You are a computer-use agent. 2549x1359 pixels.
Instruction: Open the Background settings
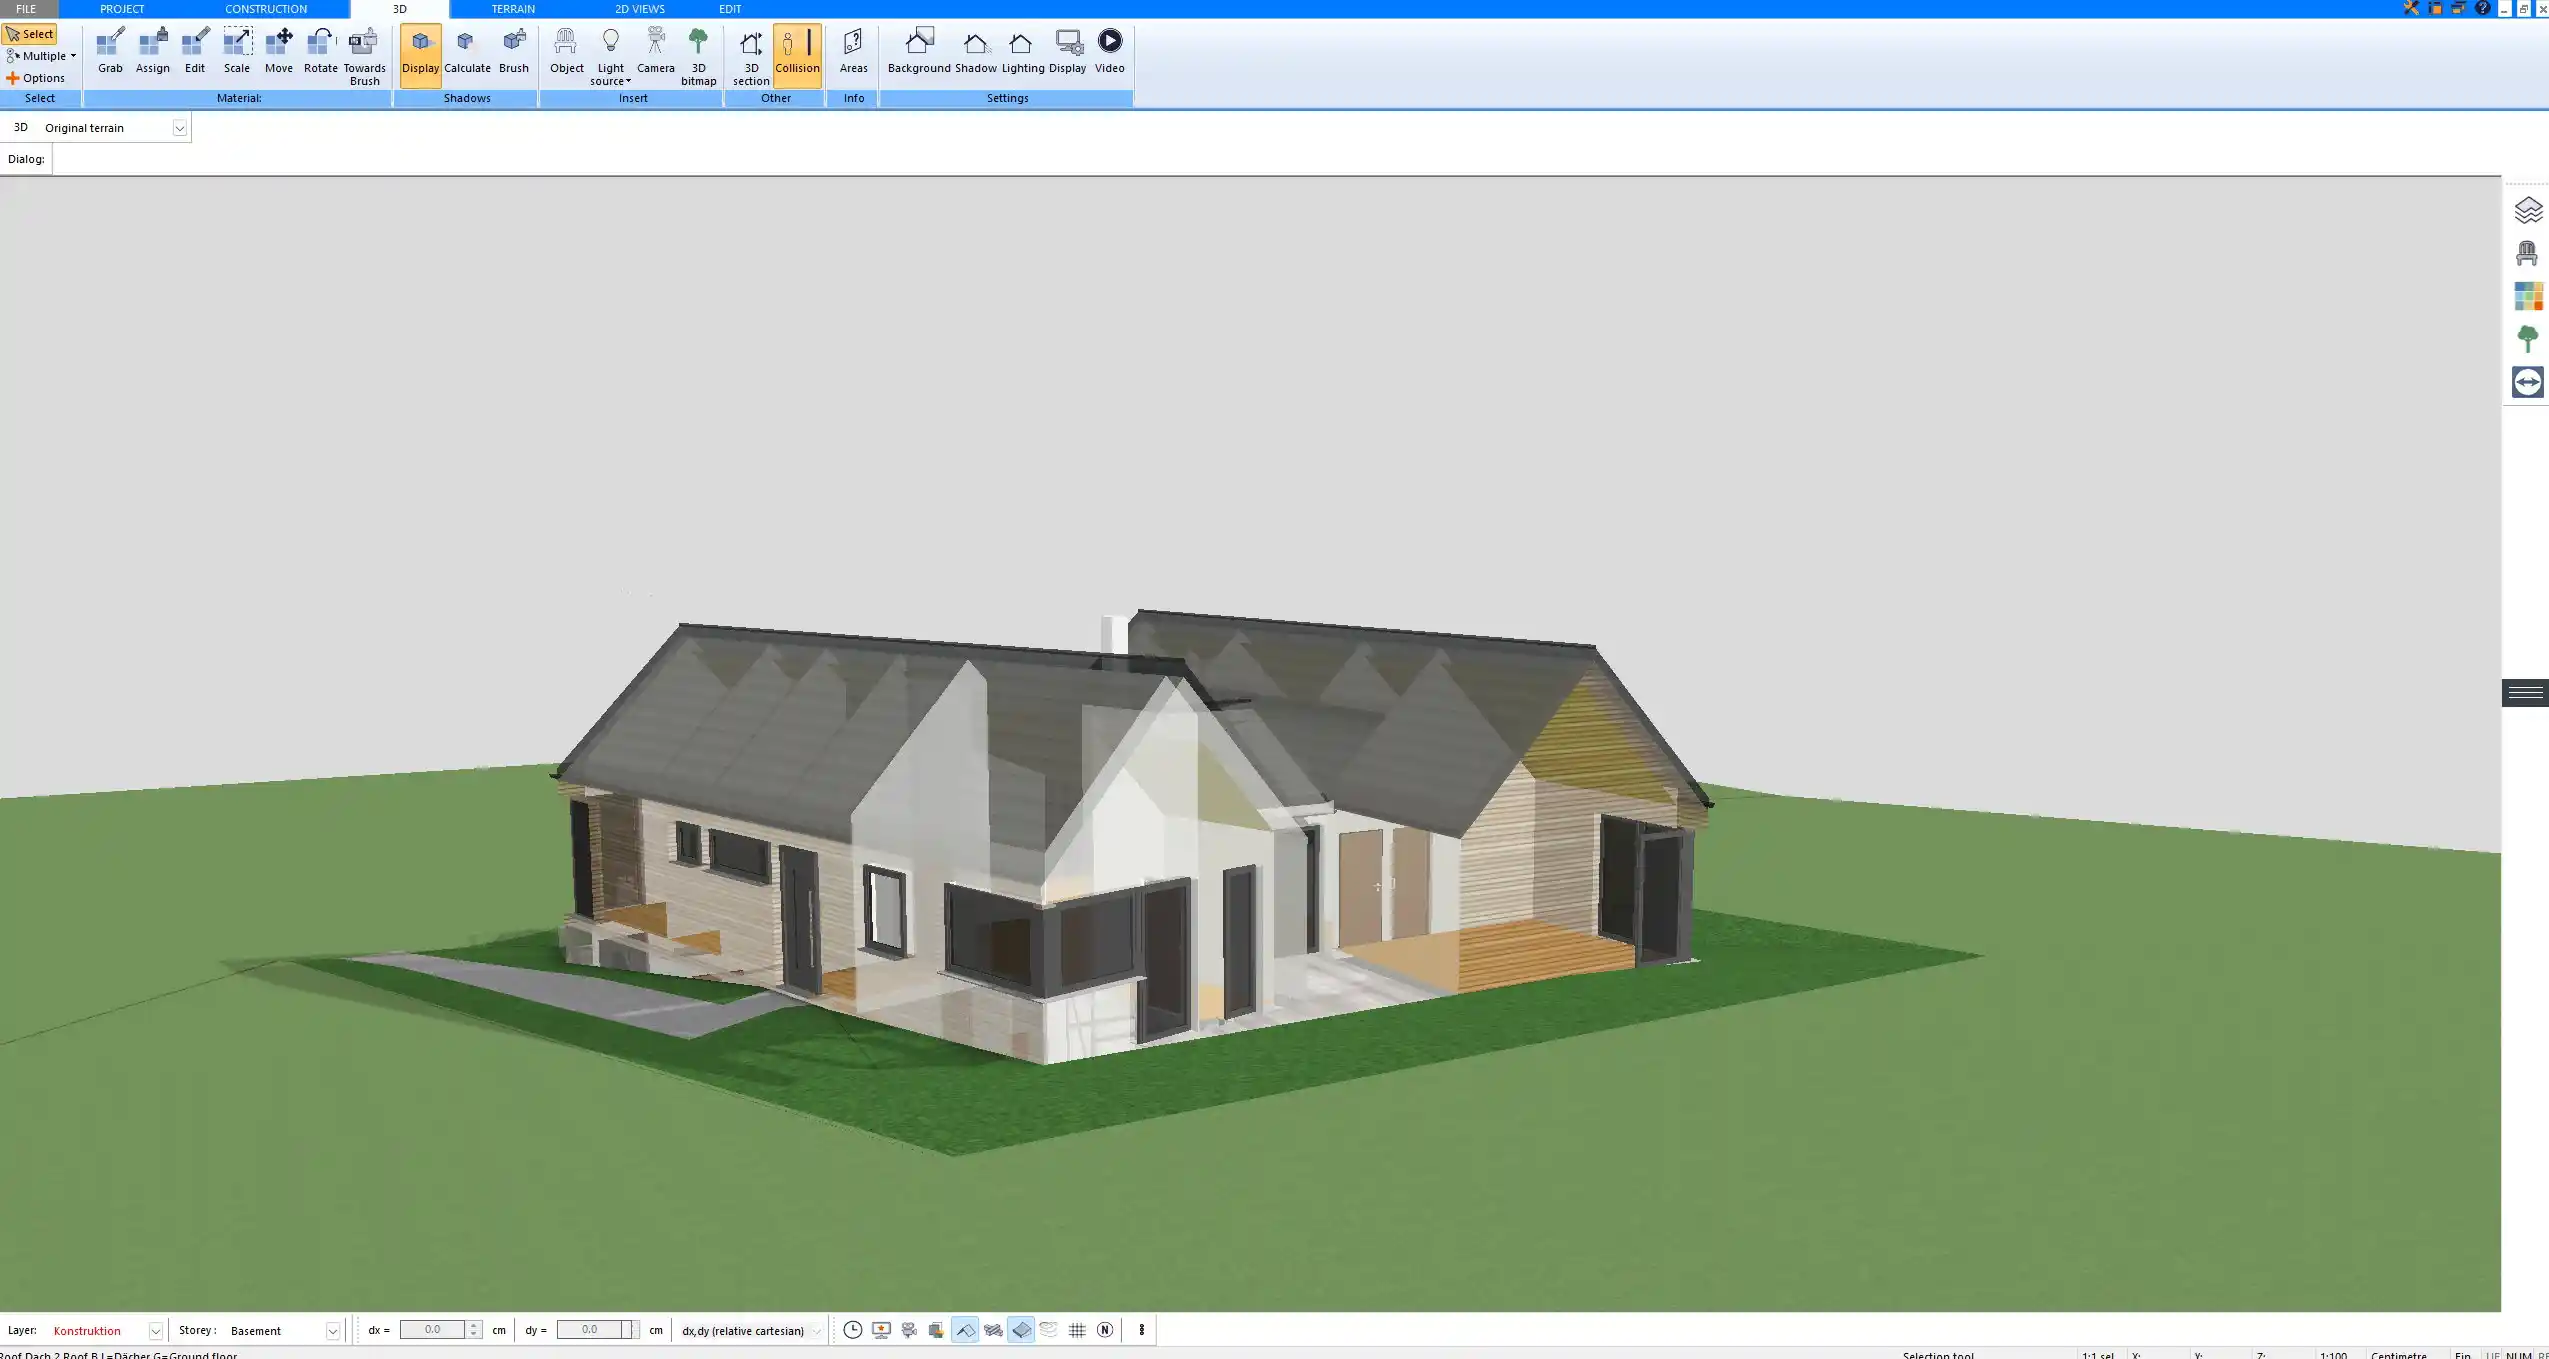click(x=919, y=50)
